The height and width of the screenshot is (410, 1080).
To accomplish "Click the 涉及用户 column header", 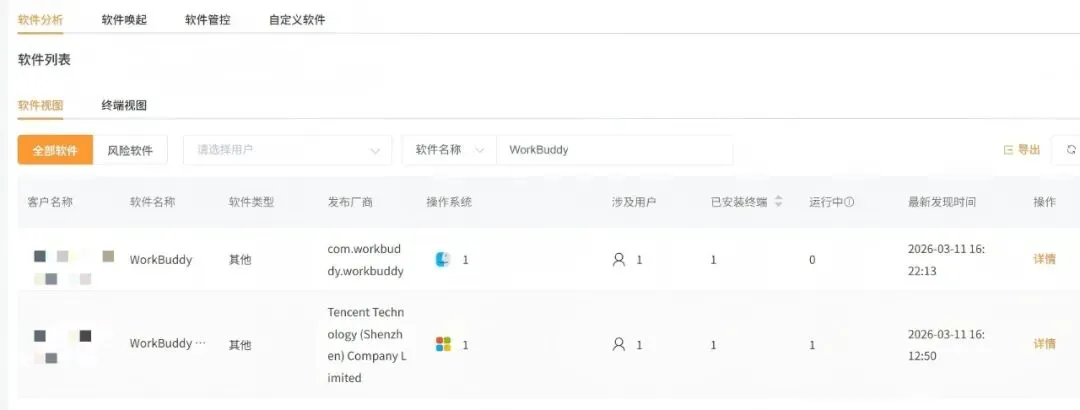I will click(x=634, y=202).
